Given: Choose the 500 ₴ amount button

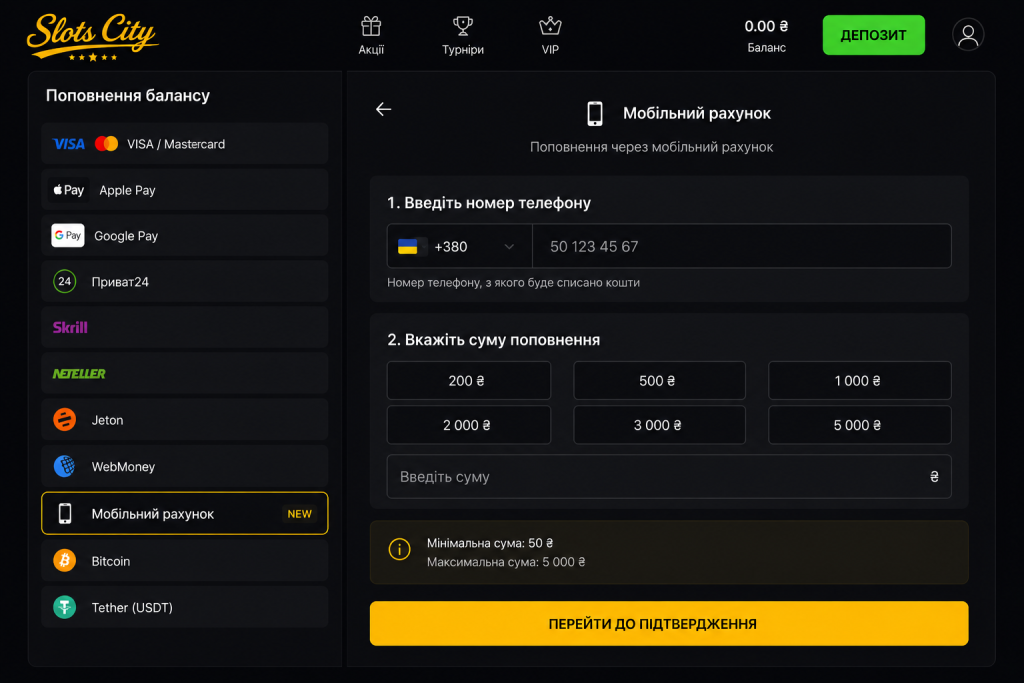Looking at the screenshot, I should coord(660,381).
